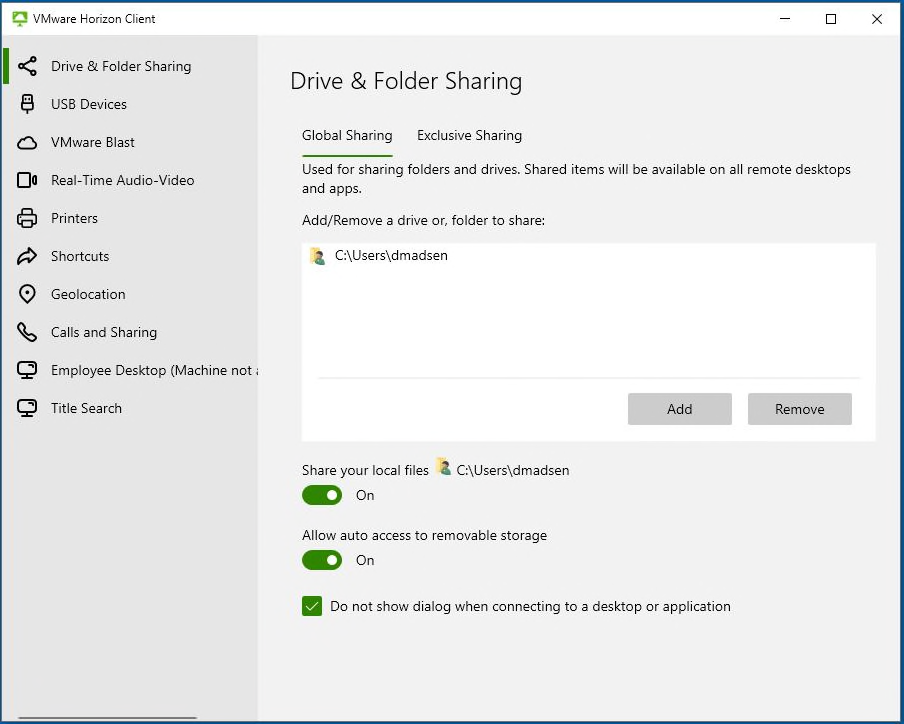
Task: Minimize the VMware Horizon Client window
Action: pyautogui.click(x=785, y=19)
